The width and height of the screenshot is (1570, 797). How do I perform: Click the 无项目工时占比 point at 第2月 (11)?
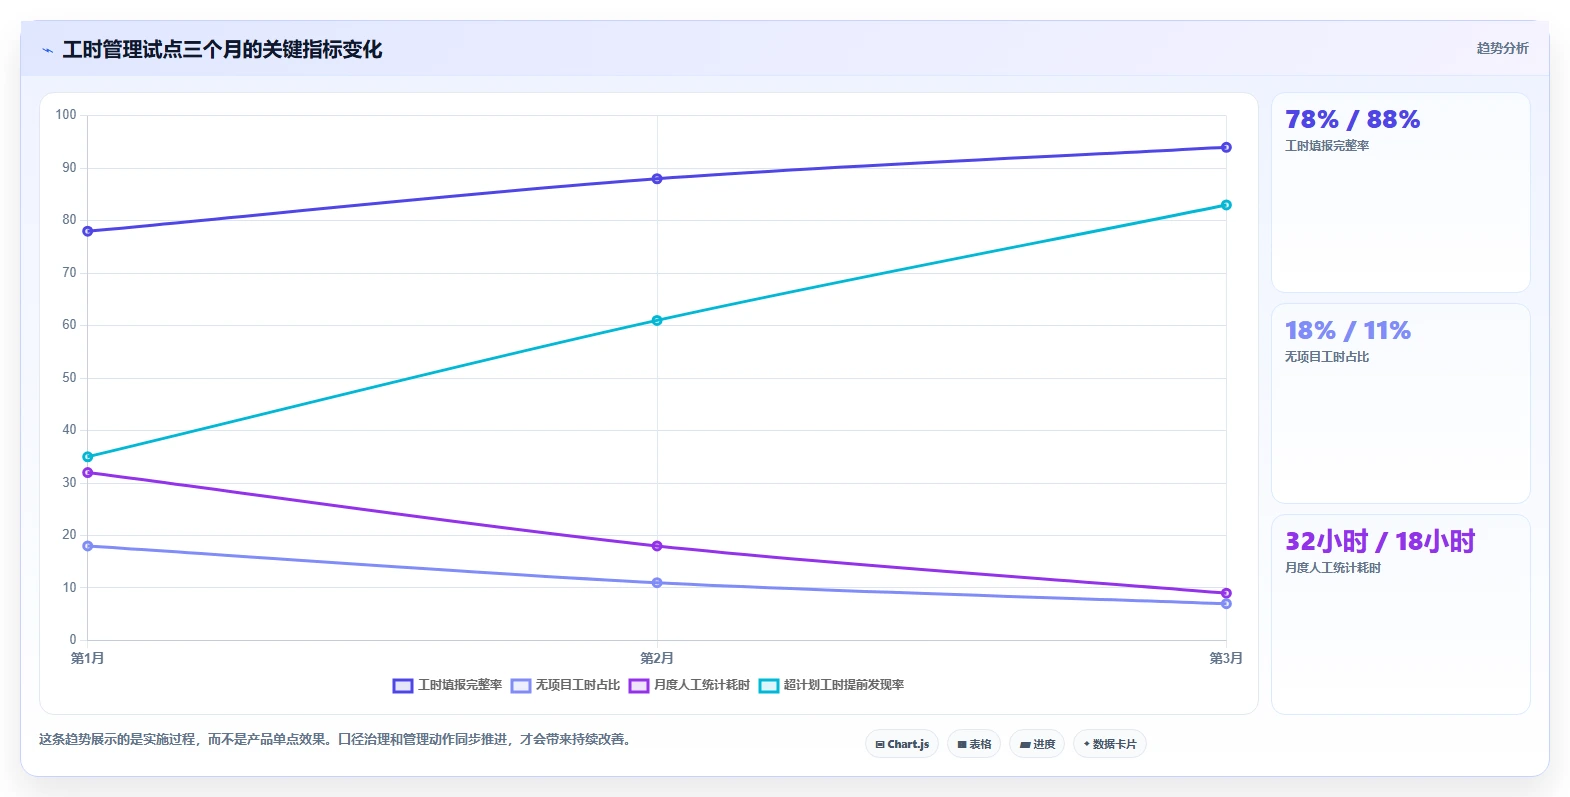pos(657,583)
